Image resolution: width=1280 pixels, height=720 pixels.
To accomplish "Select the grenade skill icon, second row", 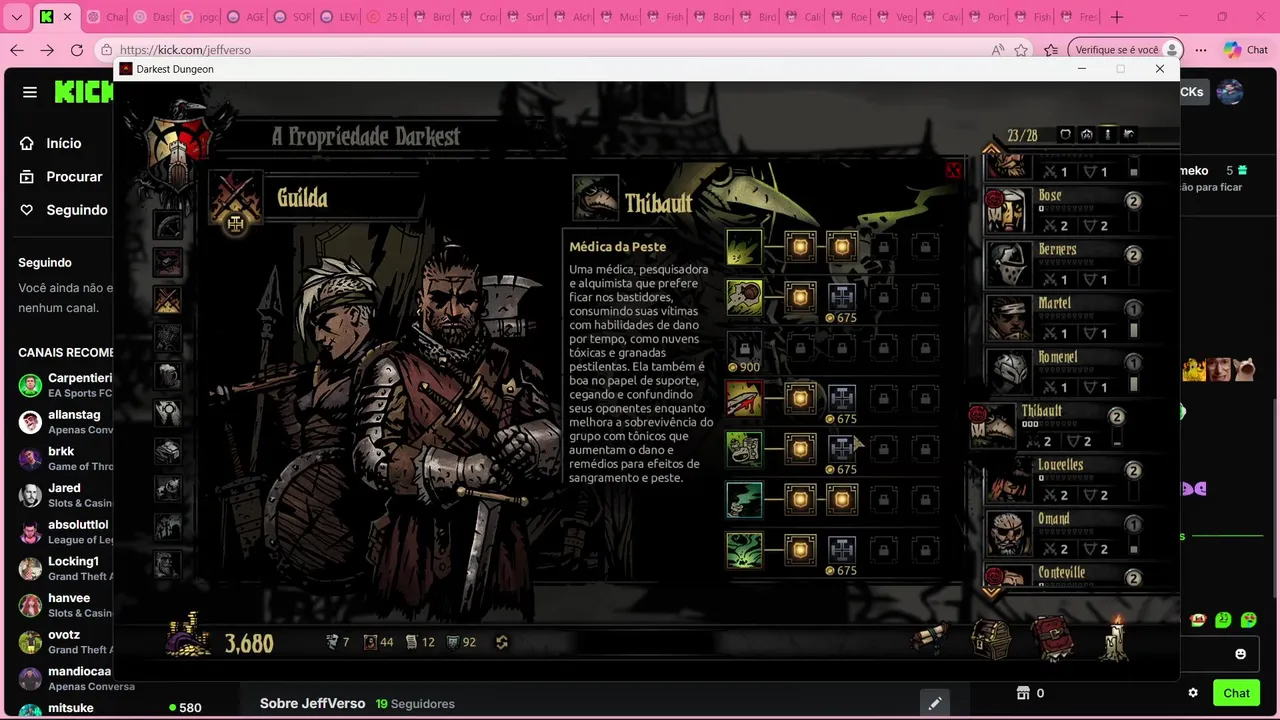I will pyautogui.click(x=744, y=297).
